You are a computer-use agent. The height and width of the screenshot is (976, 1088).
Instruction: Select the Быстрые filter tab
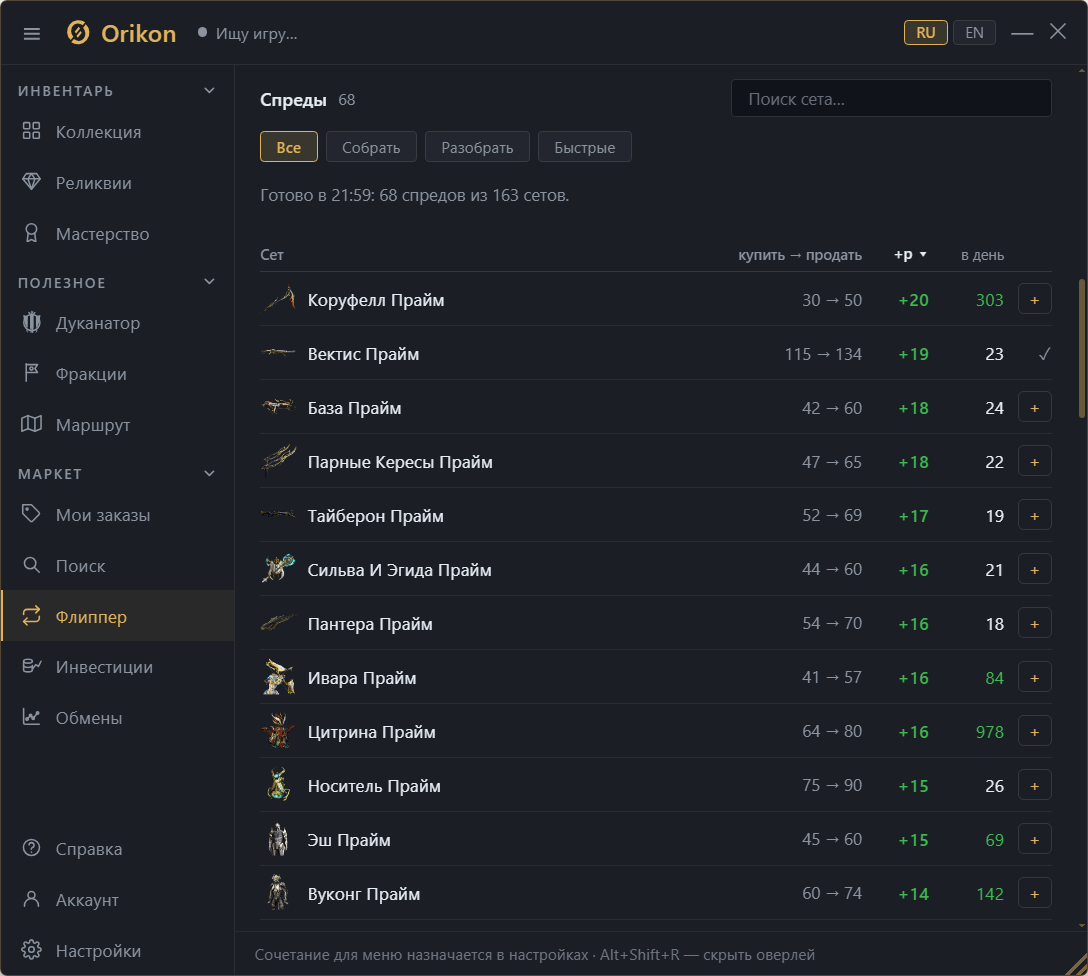point(585,147)
